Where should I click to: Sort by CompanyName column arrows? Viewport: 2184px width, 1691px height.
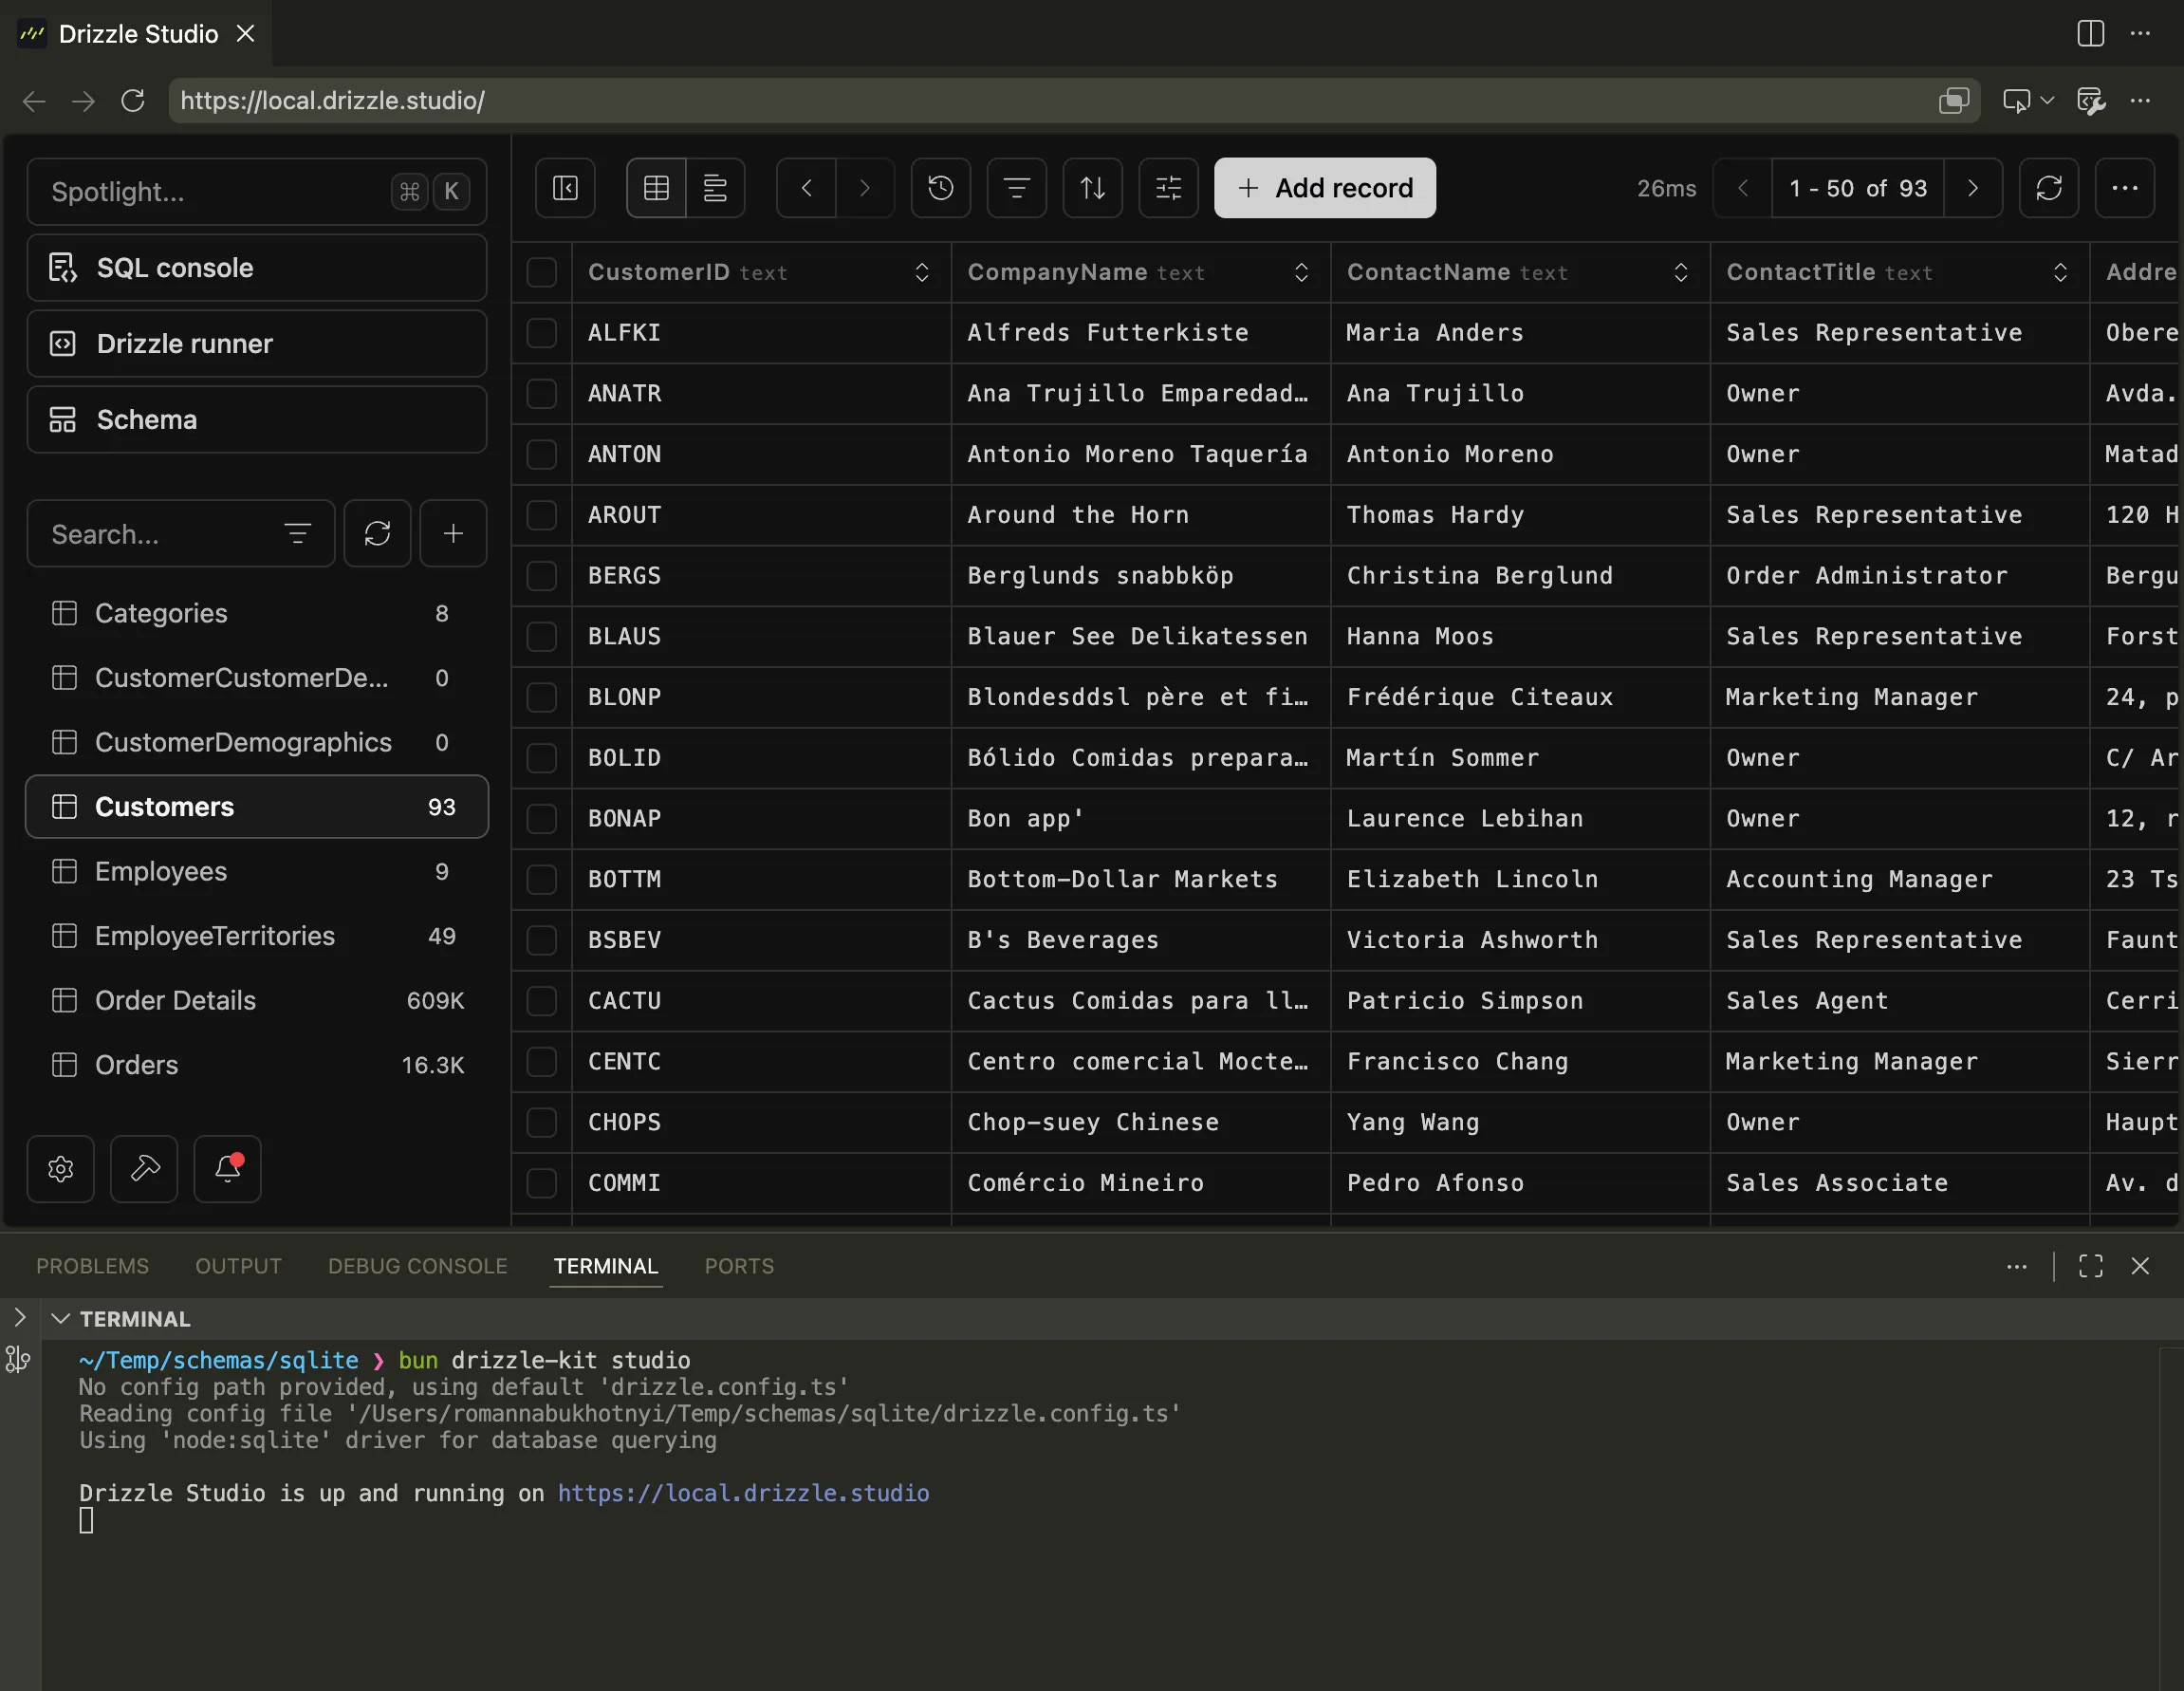click(x=1301, y=272)
